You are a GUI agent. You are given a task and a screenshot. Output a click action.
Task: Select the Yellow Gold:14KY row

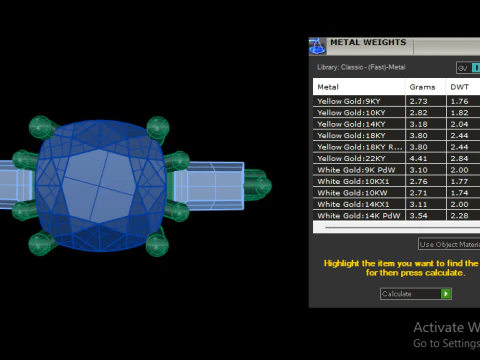coord(396,124)
